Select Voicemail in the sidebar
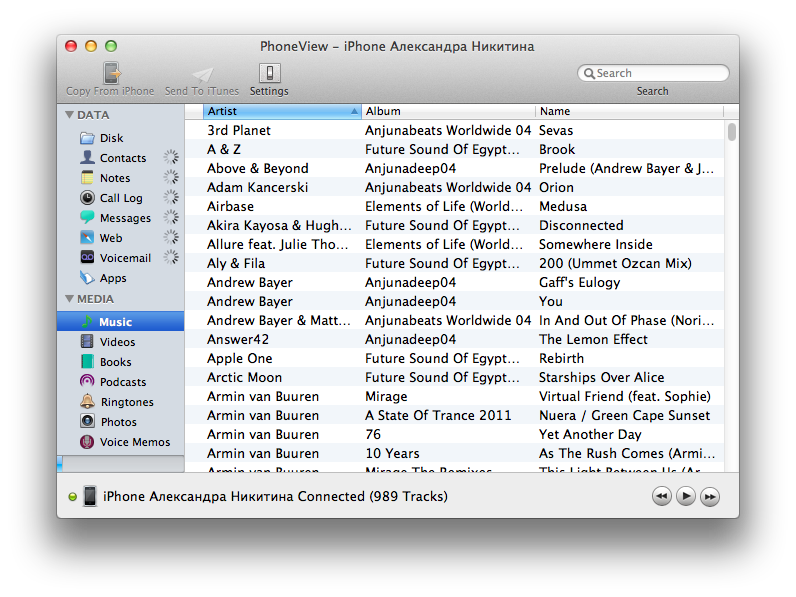Screen dimensions: 796x597 pos(125,258)
